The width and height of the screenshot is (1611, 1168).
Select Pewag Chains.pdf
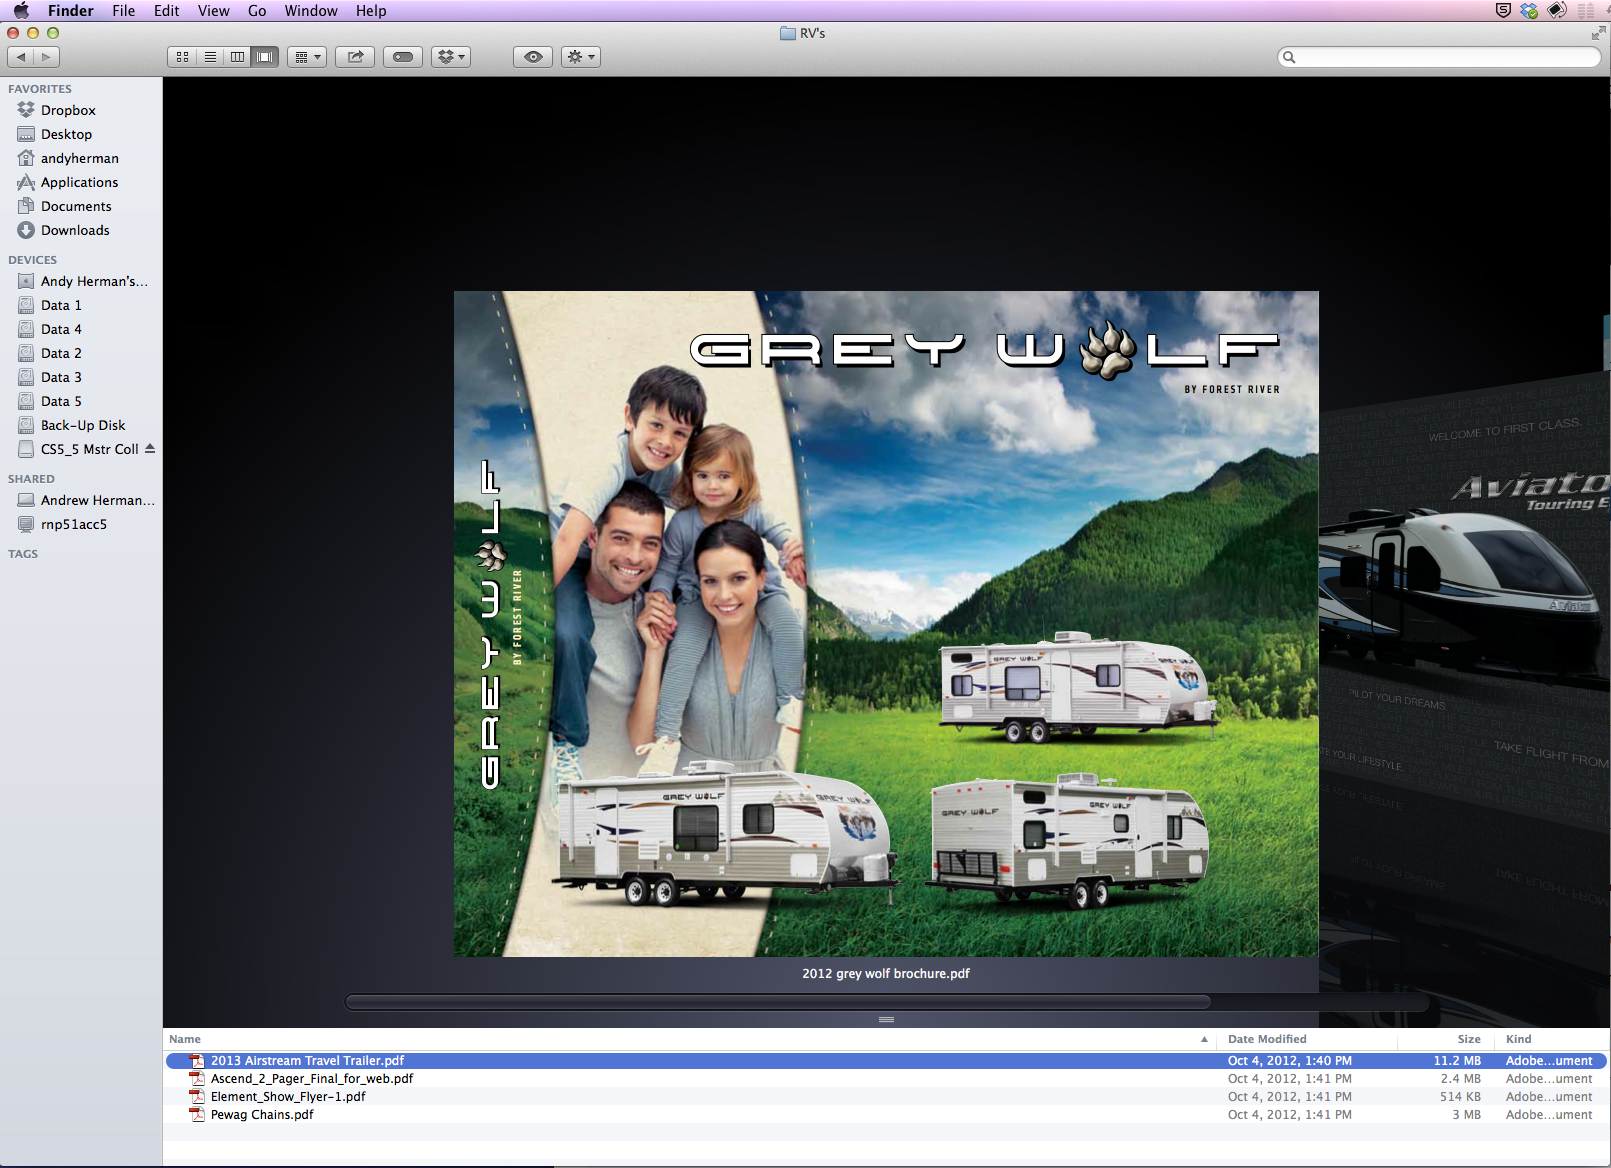(886, 1115)
